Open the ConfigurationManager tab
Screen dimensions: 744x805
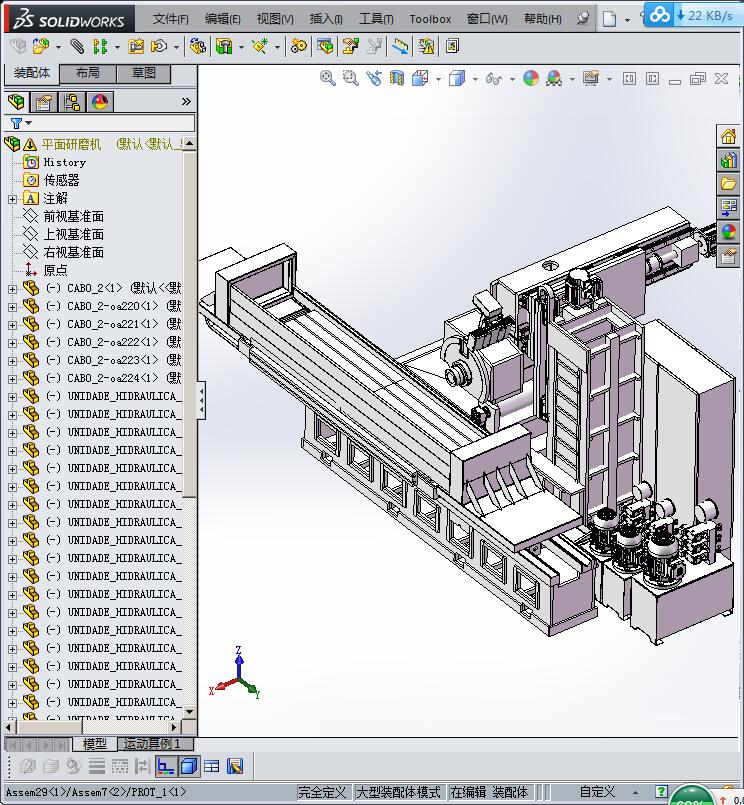point(72,102)
